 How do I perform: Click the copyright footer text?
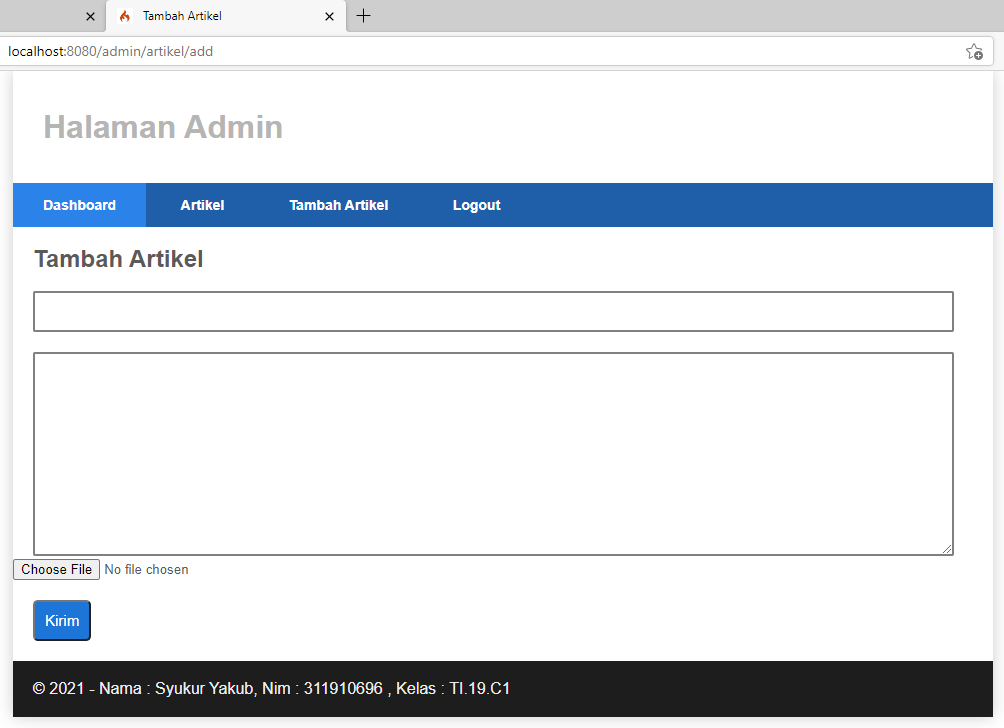271,688
